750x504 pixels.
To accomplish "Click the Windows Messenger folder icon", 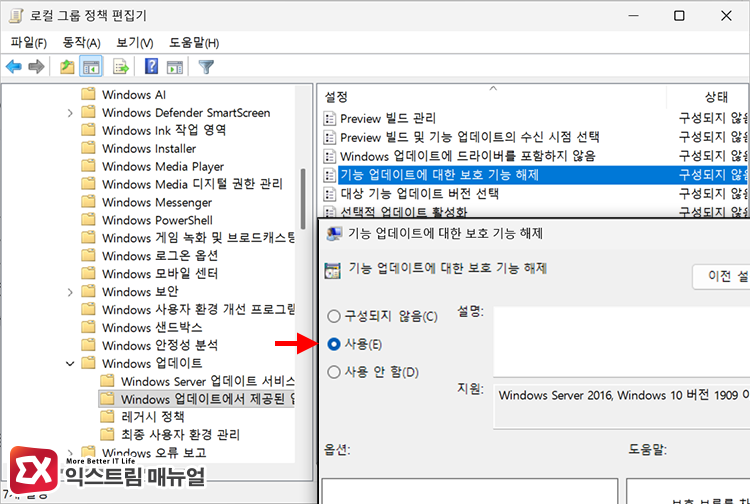I will point(88,202).
